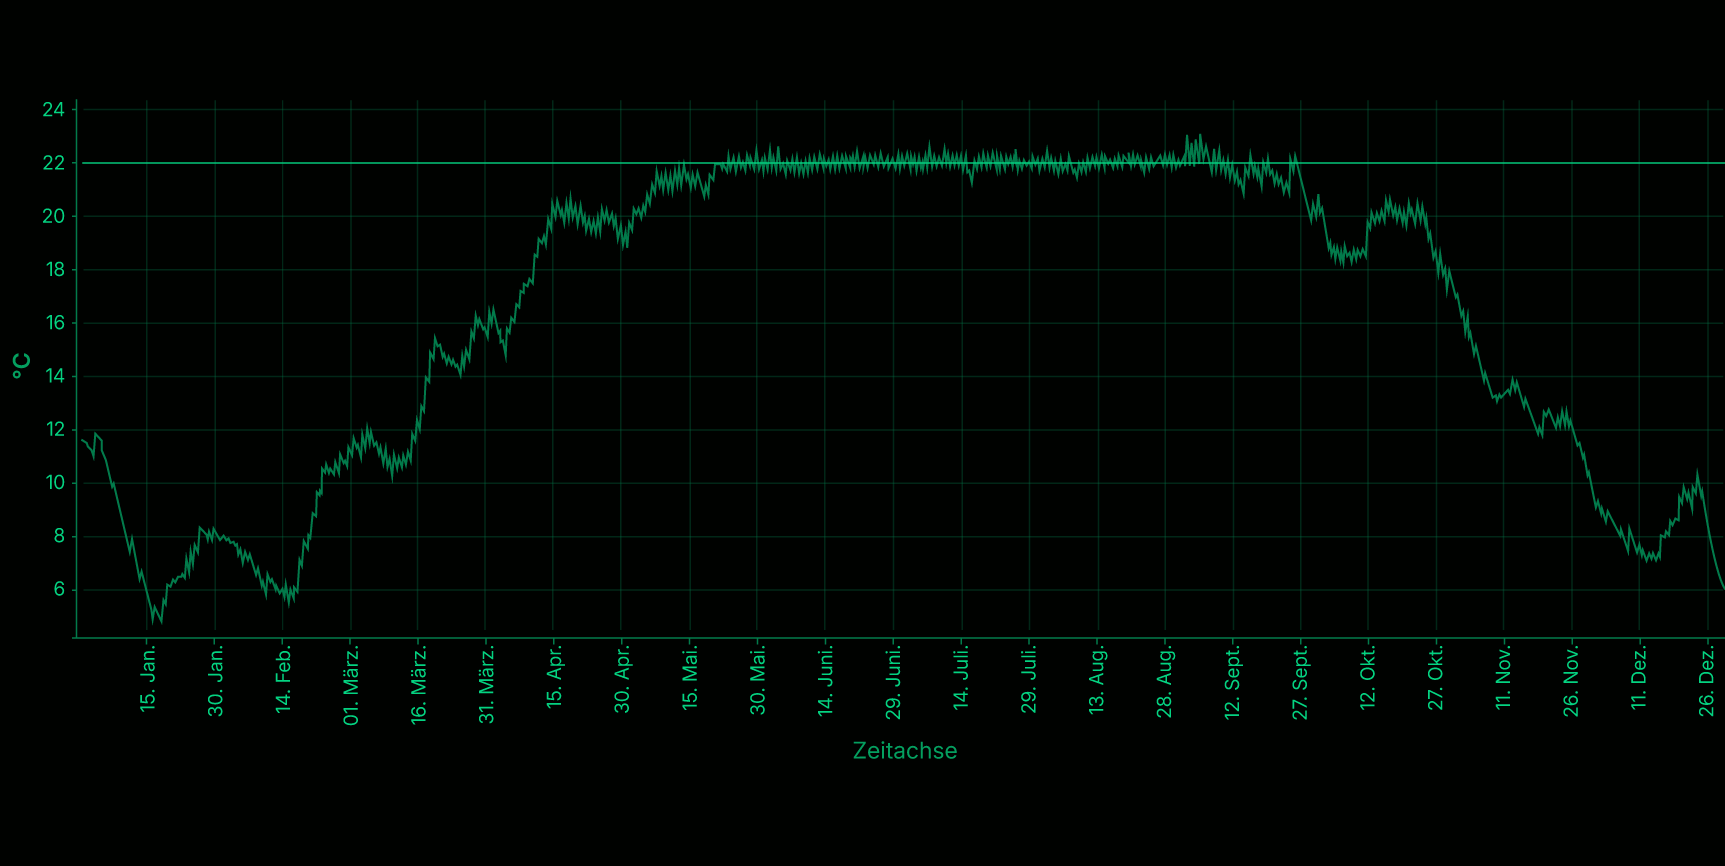Select the y-axis tick label "14"
The image size is (1725, 866).
click(53, 376)
